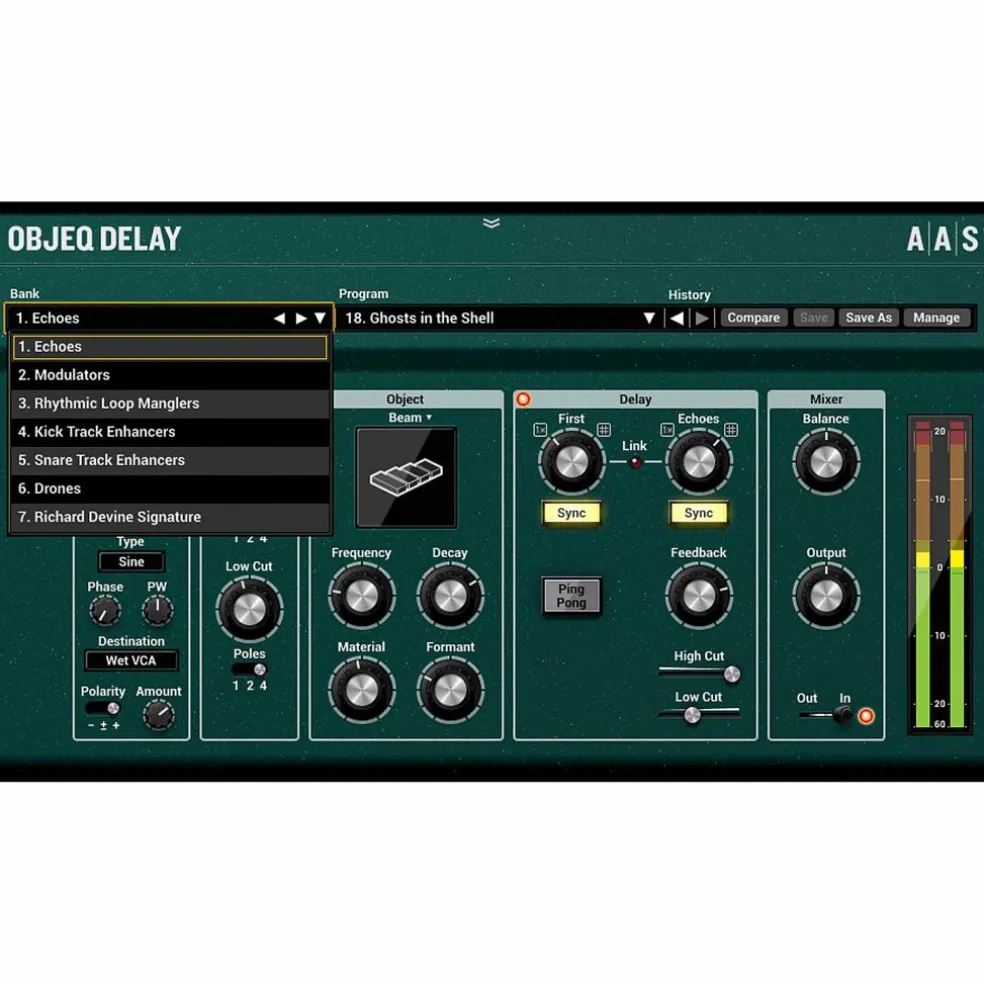This screenshot has height=984, width=984.
Task: Open the Program dropdown arrow
Action: click(649, 318)
